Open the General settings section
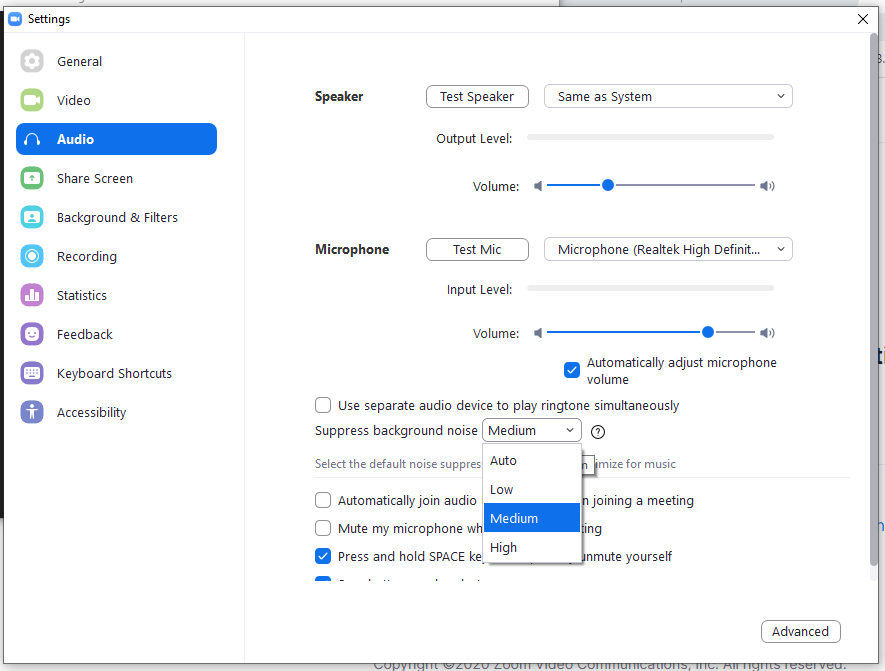 click(x=116, y=61)
